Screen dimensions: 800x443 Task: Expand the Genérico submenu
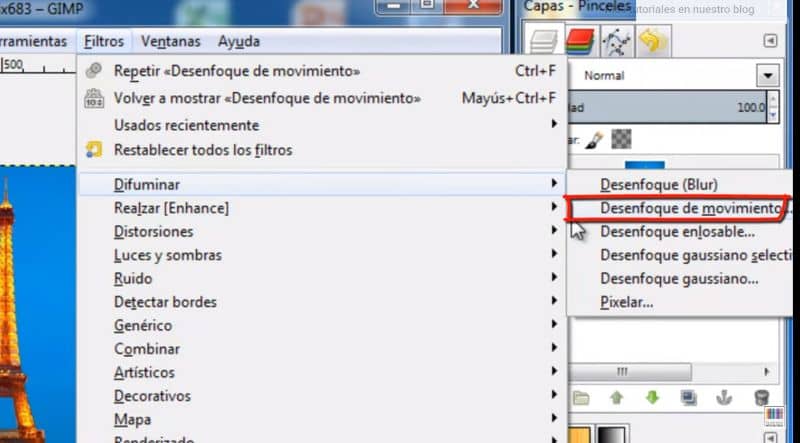[321, 325]
